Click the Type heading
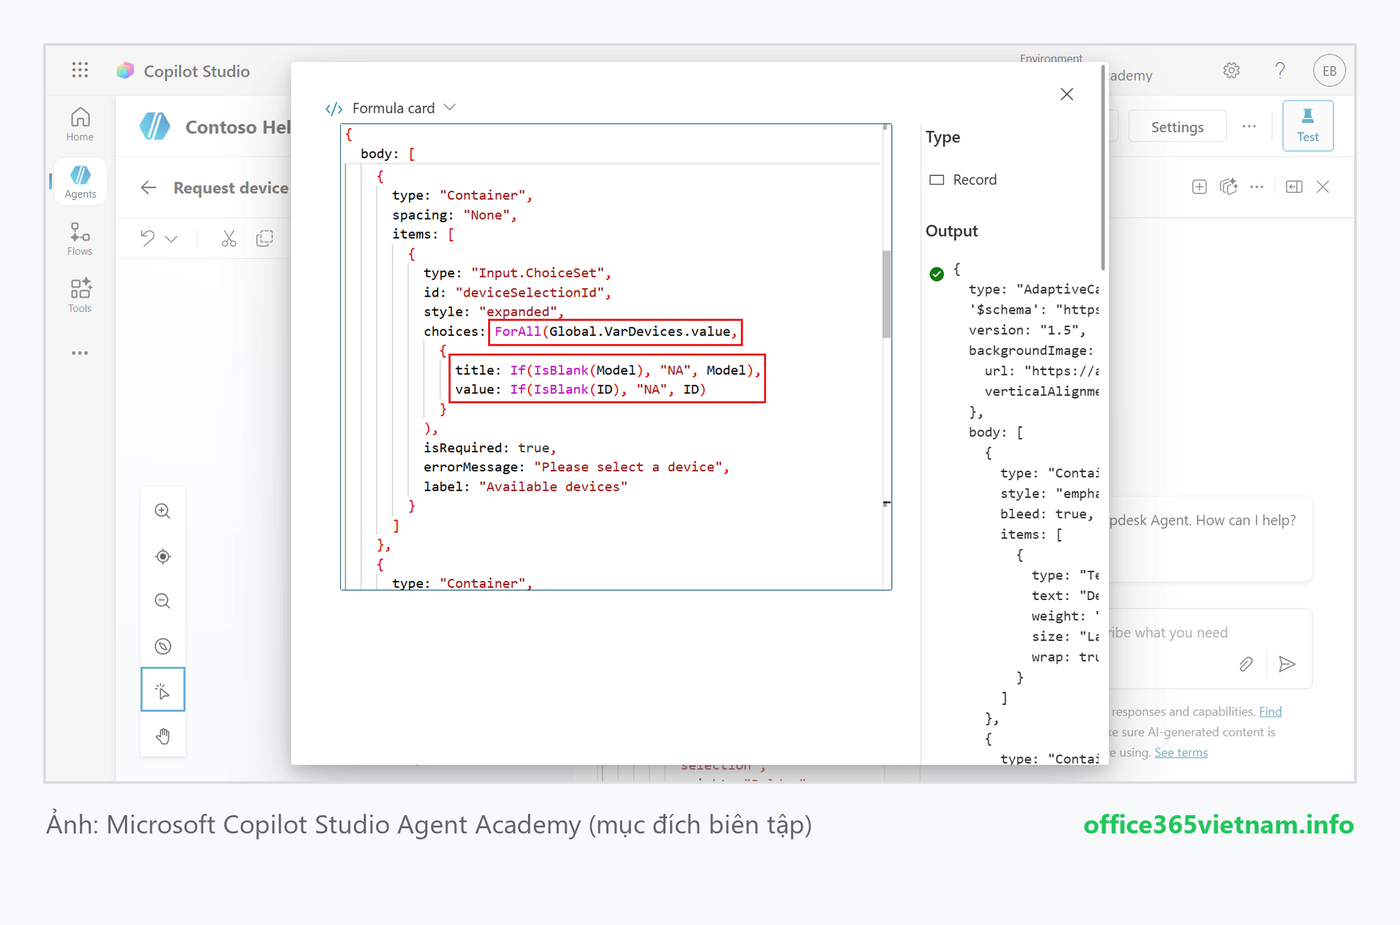Image resolution: width=1400 pixels, height=925 pixels. coord(943,137)
